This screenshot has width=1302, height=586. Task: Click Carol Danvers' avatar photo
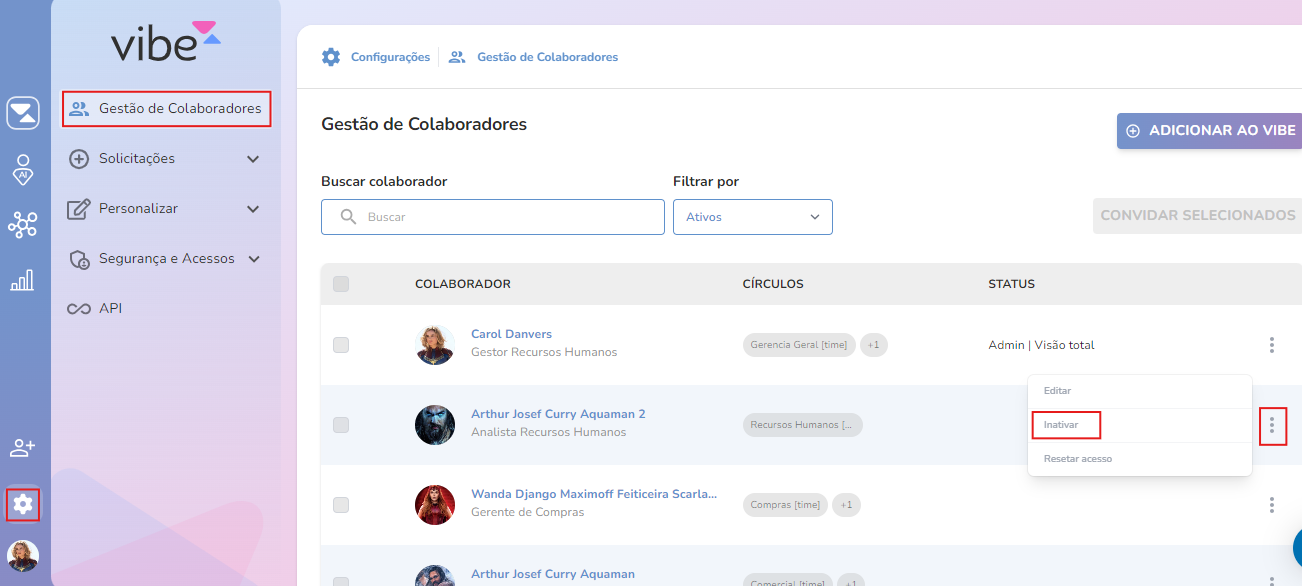point(435,345)
